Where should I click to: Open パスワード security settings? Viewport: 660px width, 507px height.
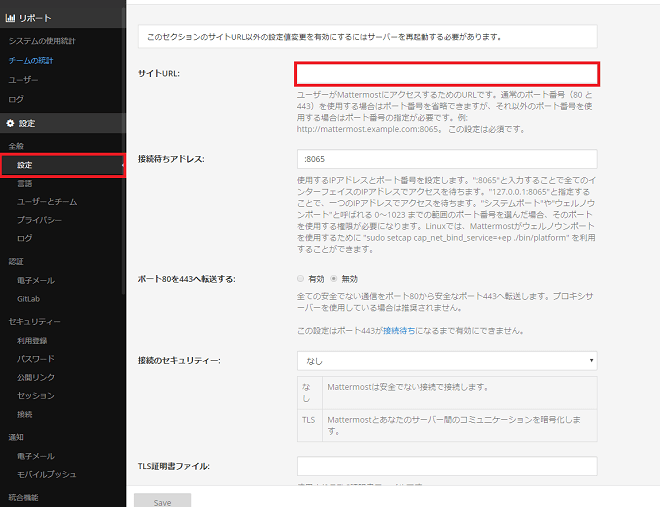tap(36, 359)
